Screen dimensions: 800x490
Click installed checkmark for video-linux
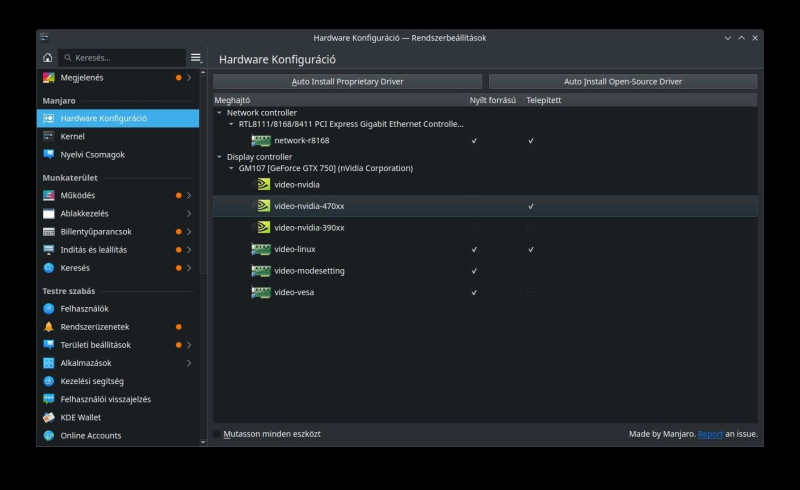coord(531,249)
